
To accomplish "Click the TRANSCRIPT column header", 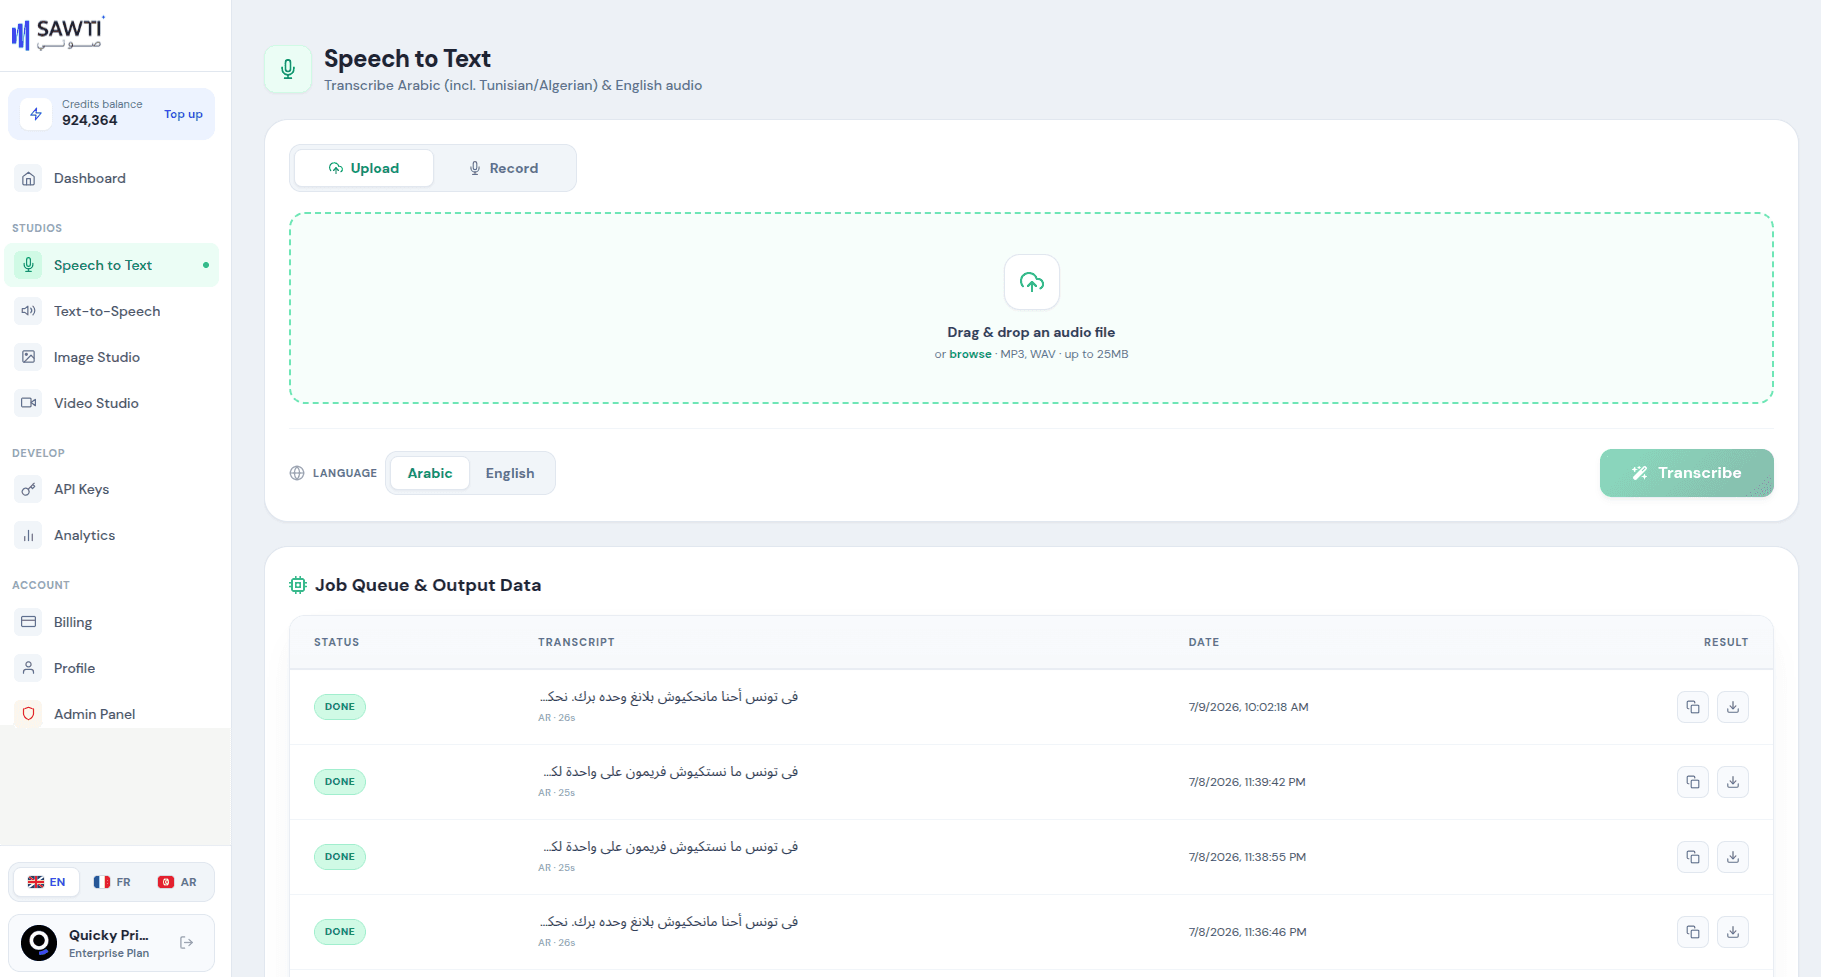I will [x=576, y=642].
